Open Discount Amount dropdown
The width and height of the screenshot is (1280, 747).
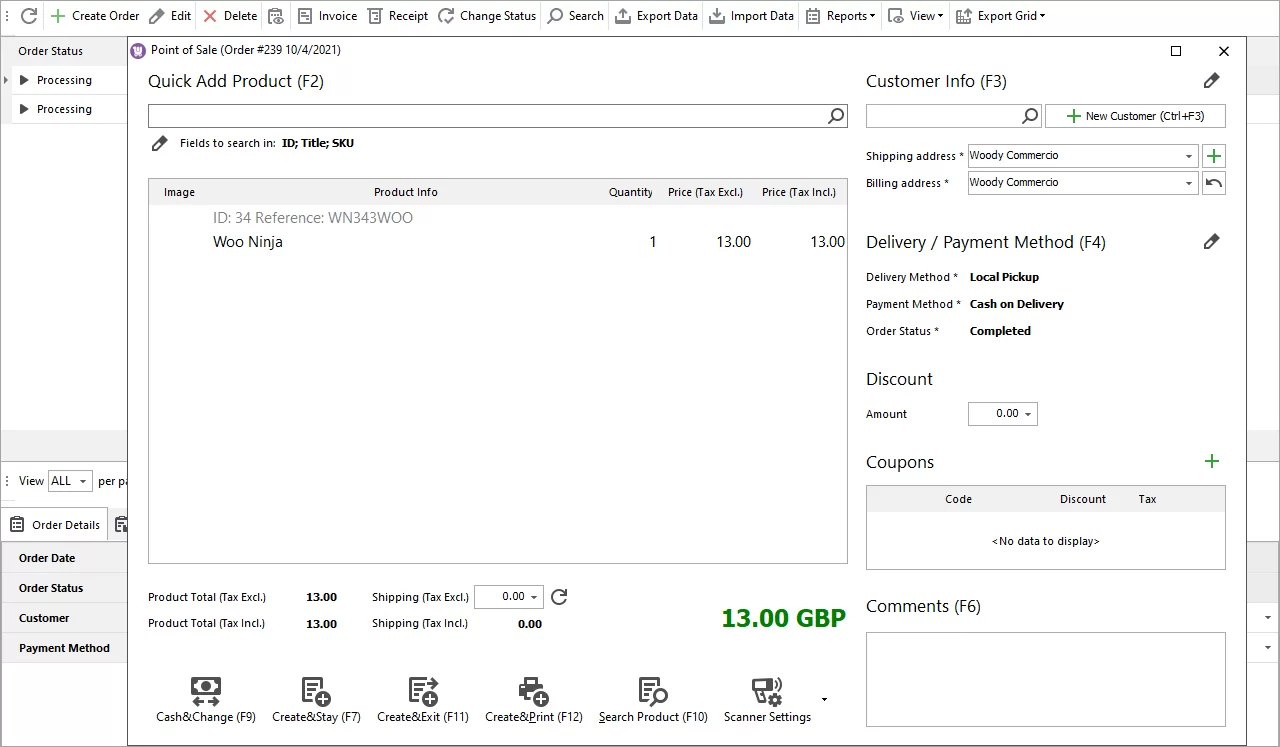tap(1028, 414)
